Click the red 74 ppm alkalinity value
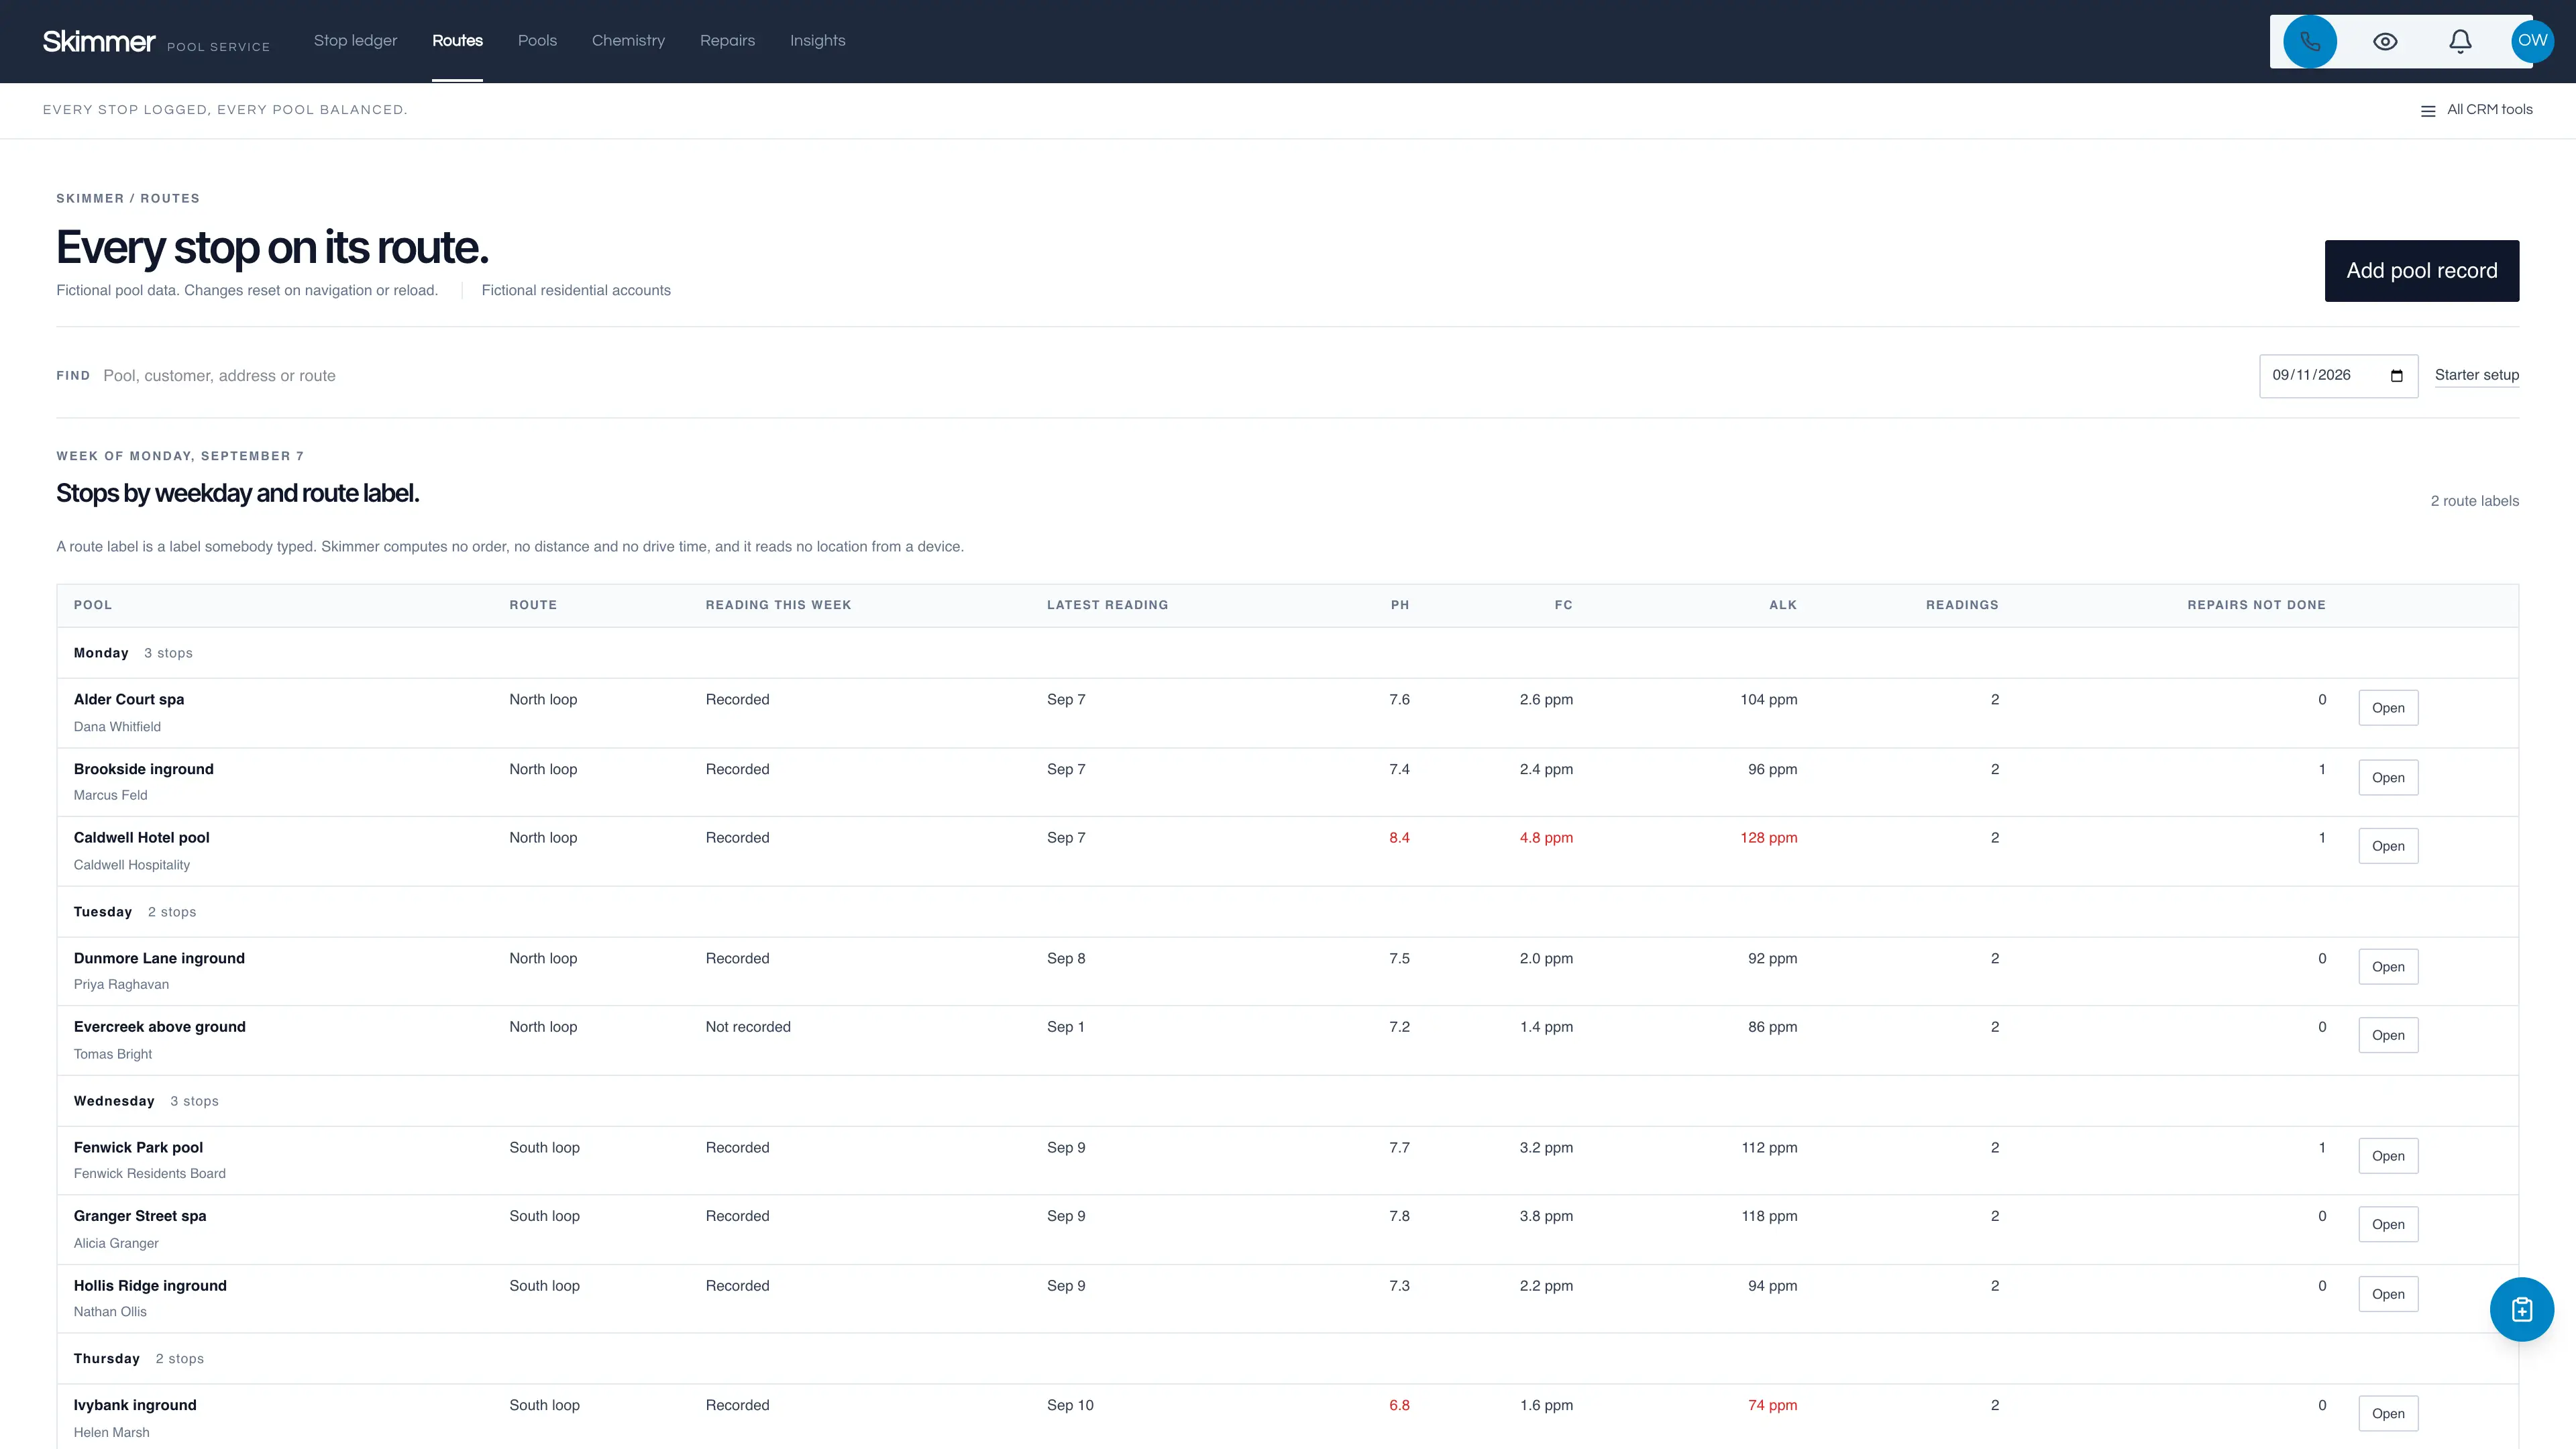The image size is (2576, 1449). [x=1772, y=1405]
